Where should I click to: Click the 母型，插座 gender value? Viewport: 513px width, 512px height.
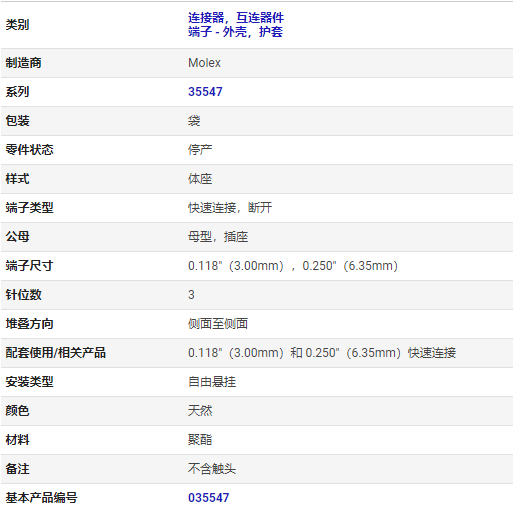[x=218, y=237]
